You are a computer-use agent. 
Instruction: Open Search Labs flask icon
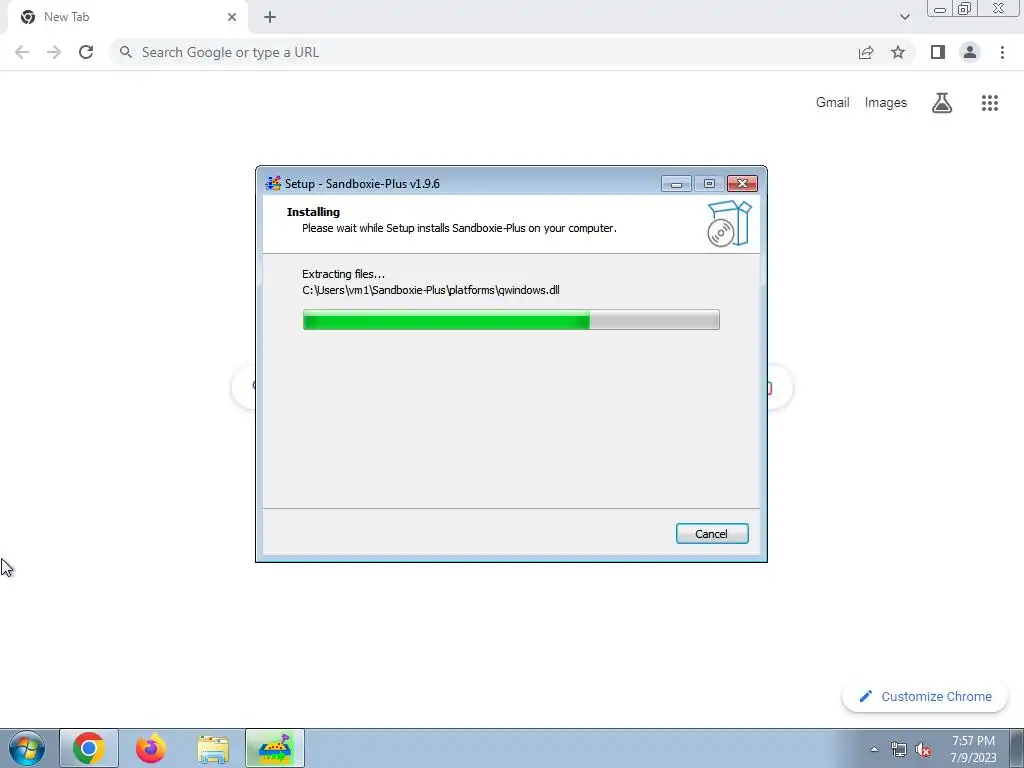tap(942, 103)
